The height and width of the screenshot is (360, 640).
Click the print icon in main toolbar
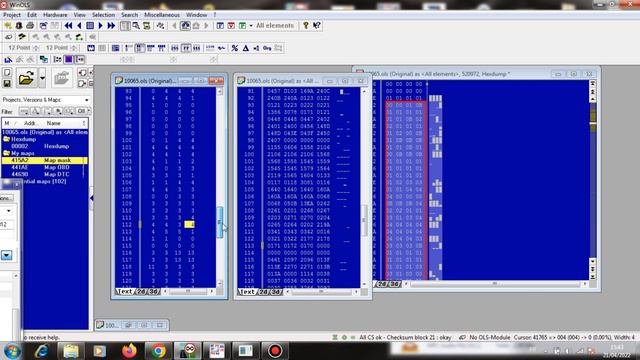coord(30,25)
